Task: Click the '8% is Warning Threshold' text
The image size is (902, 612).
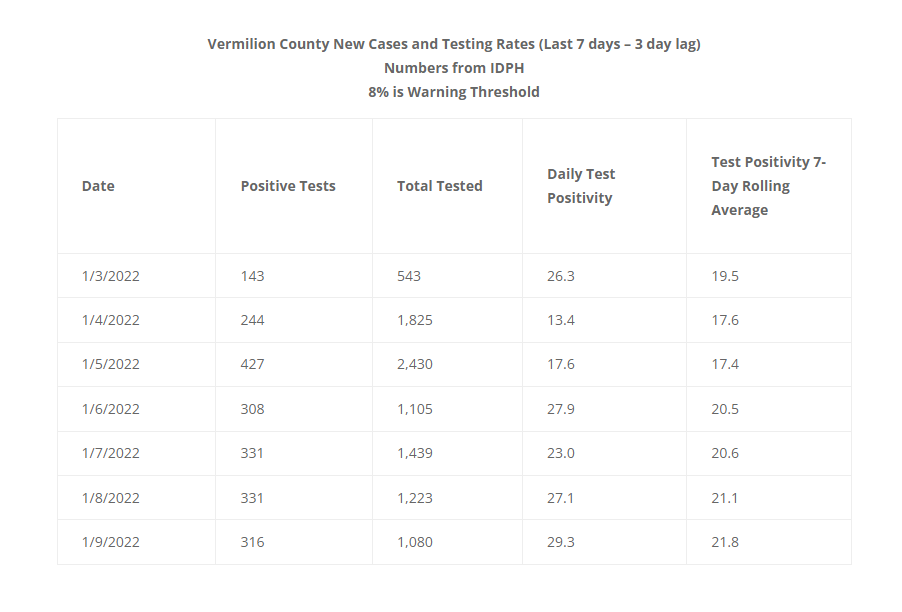Action: click(x=454, y=92)
